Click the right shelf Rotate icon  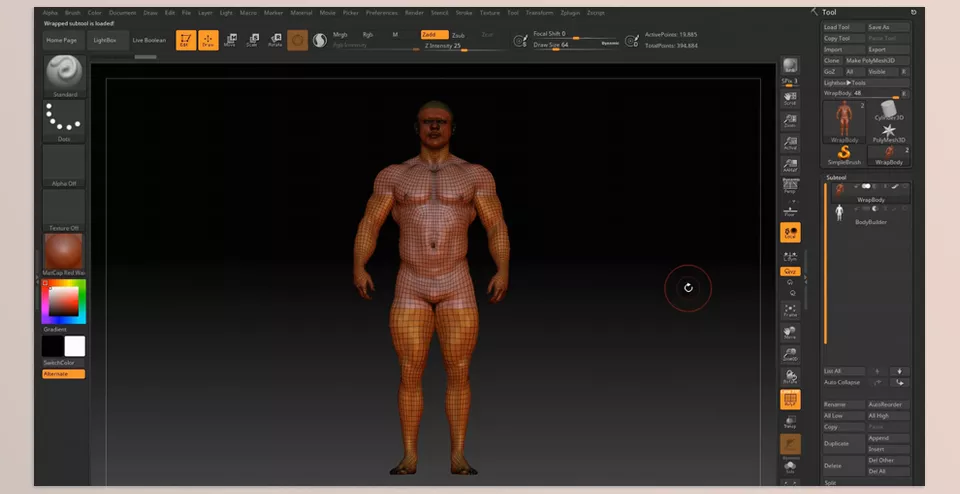click(790, 376)
